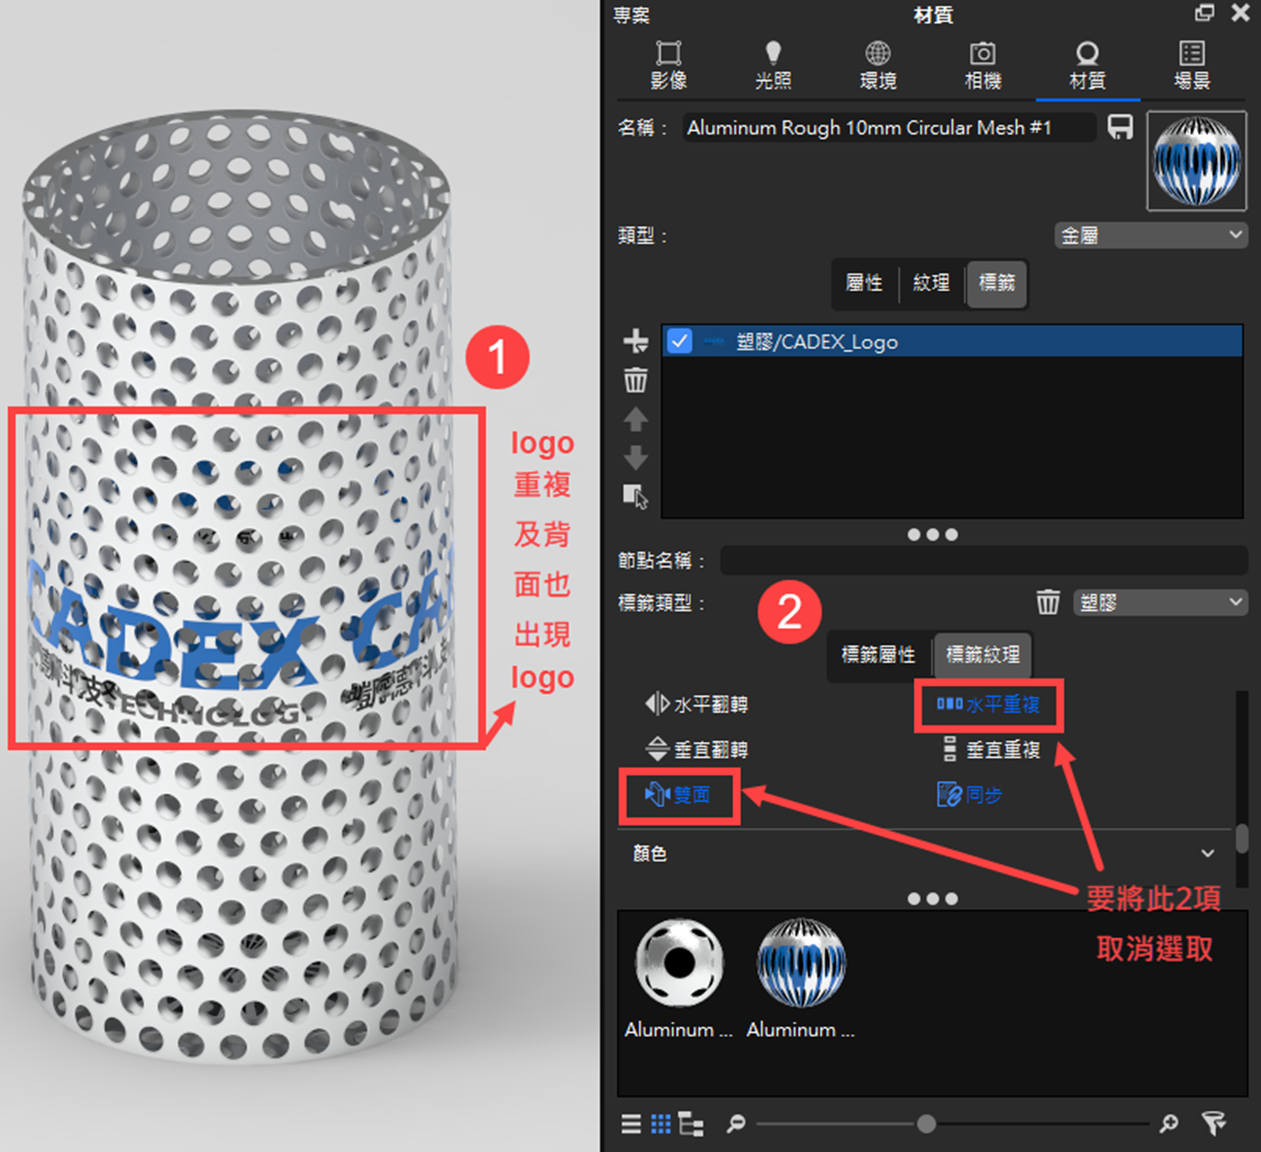Disable 雙面 double-sided option
Image resolution: width=1261 pixels, height=1152 pixels.
tap(678, 795)
